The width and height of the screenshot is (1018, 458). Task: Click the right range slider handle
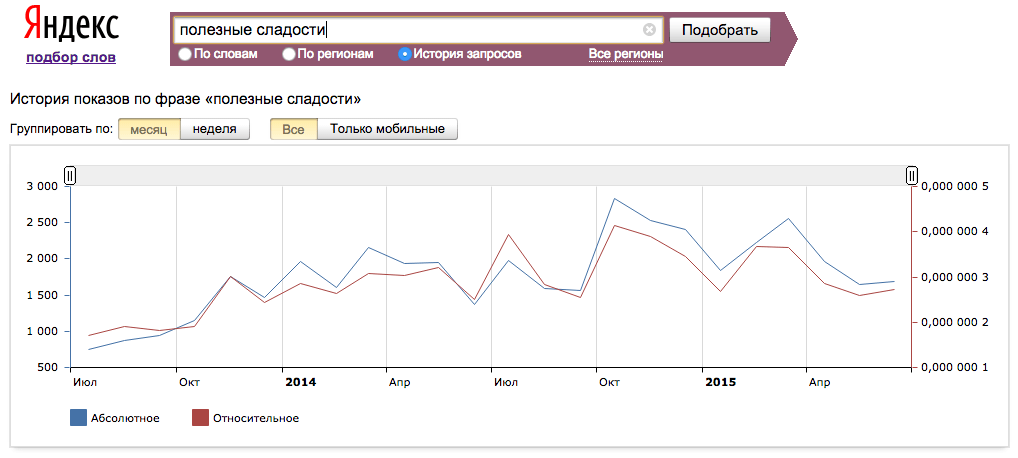(911, 176)
